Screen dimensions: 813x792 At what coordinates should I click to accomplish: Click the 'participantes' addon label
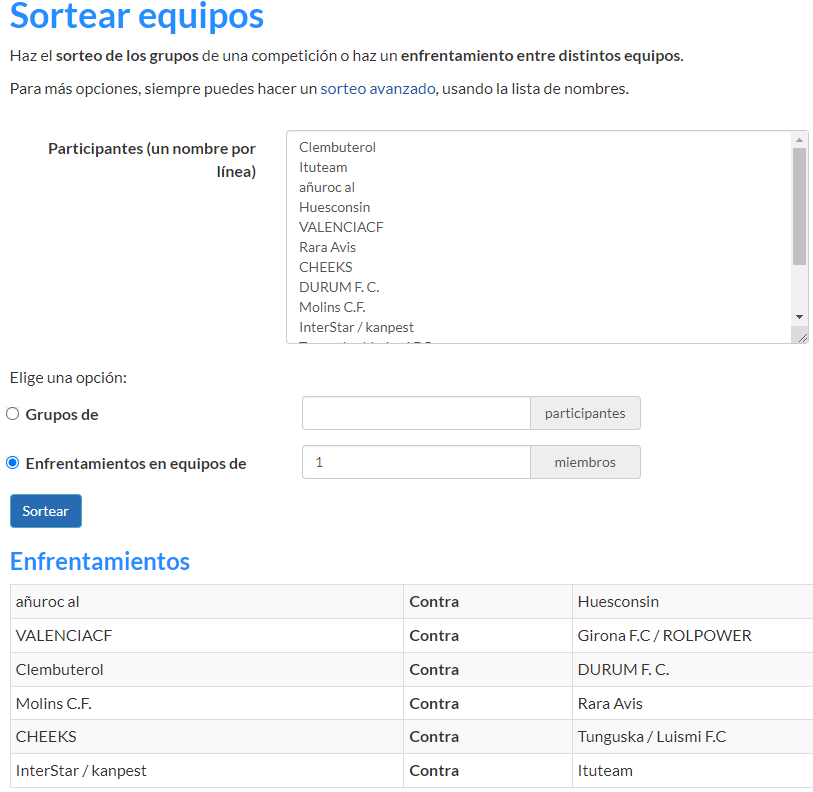click(585, 413)
